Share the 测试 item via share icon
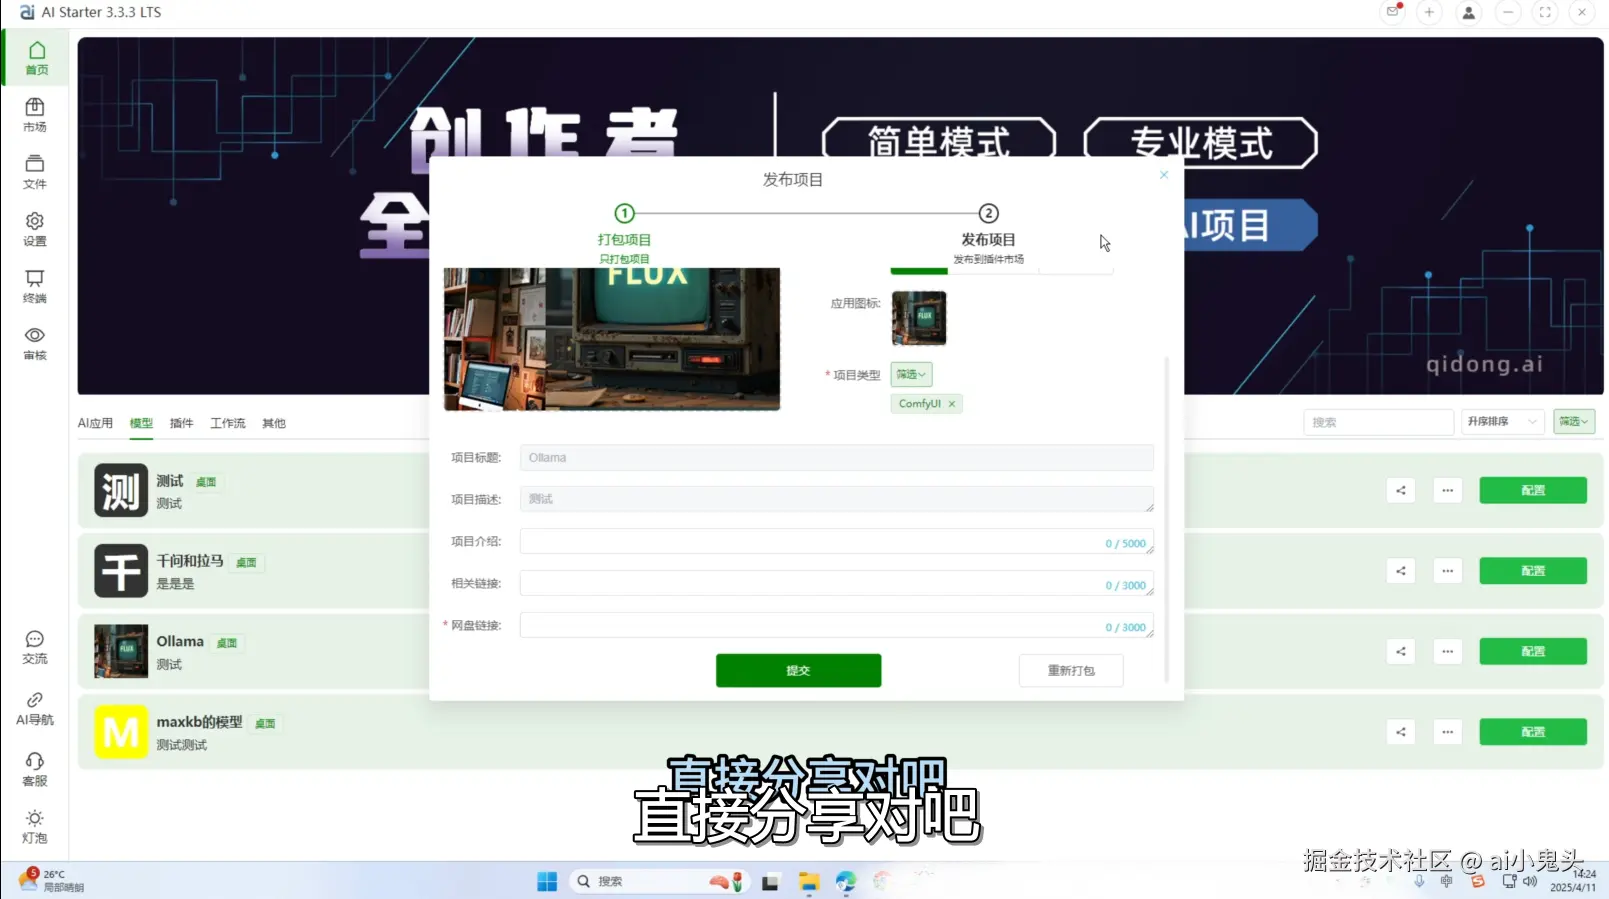The image size is (1609, 899). 1401,490
